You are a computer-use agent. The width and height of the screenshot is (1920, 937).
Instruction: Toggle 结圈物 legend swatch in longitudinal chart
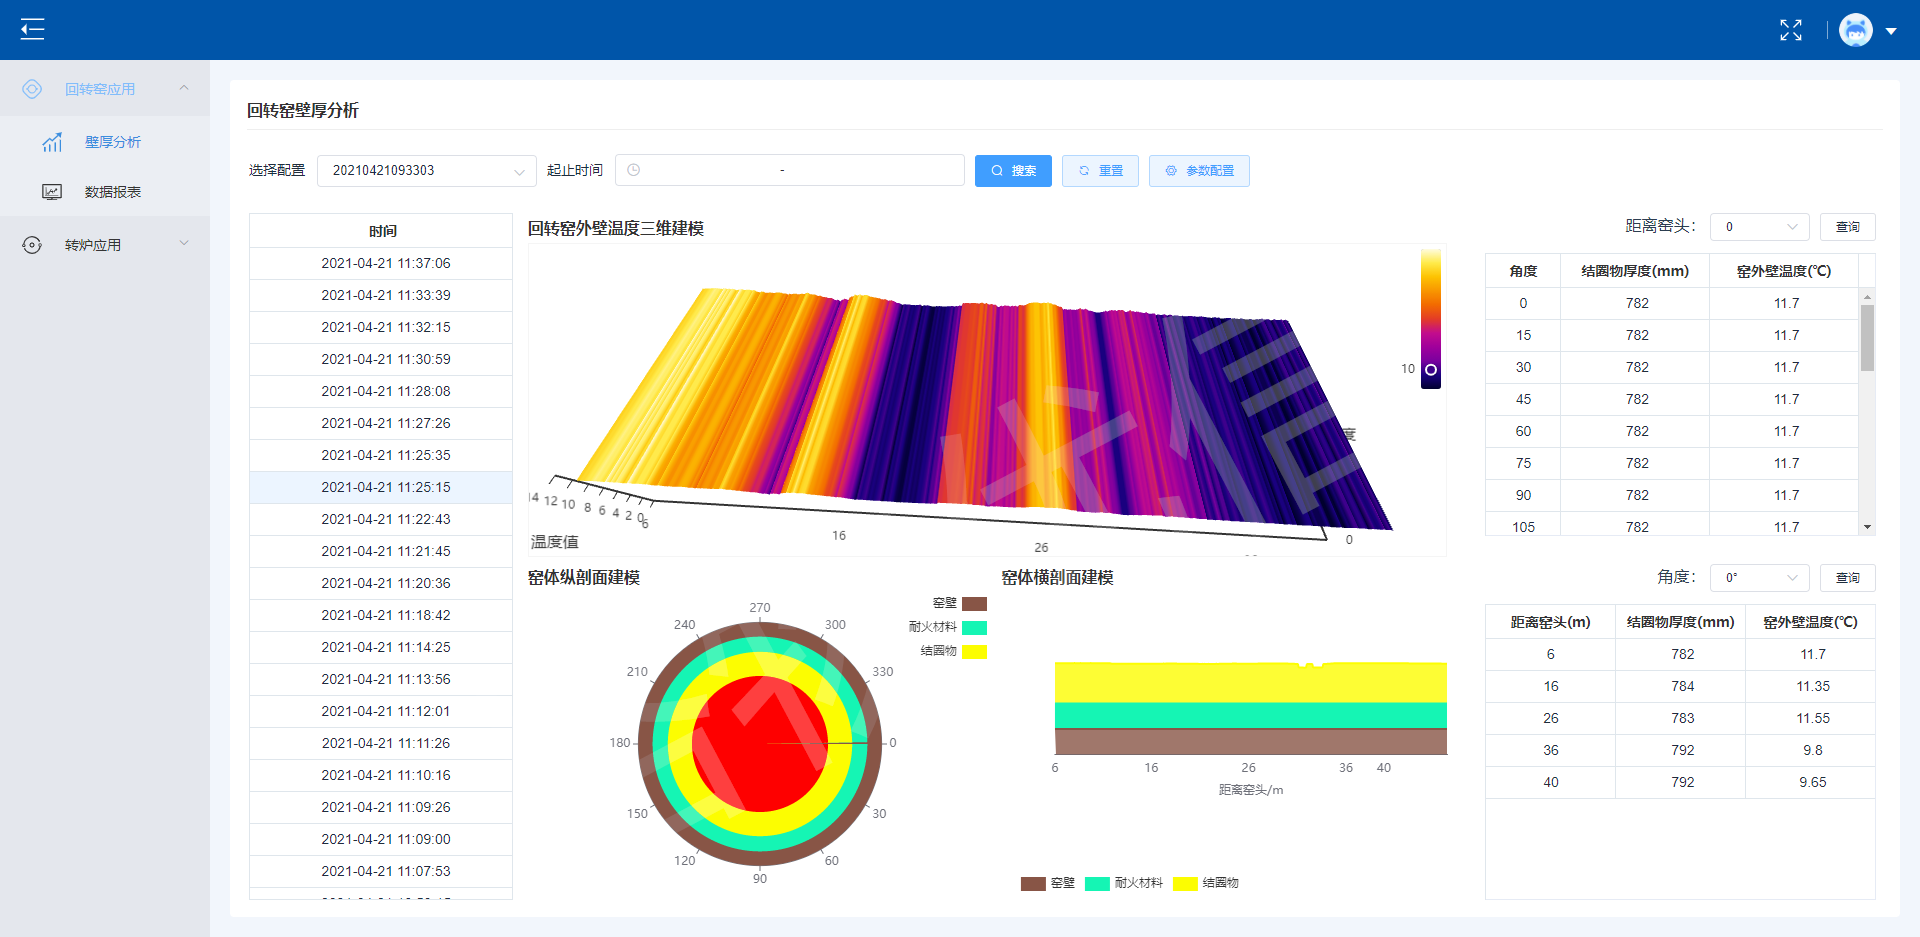(974, 652)
